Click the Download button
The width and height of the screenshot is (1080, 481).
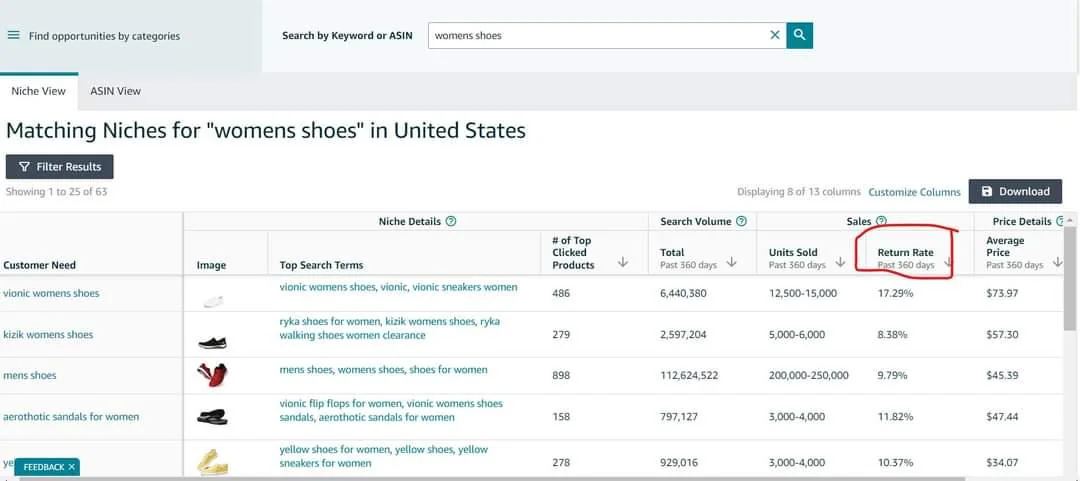1015,192
